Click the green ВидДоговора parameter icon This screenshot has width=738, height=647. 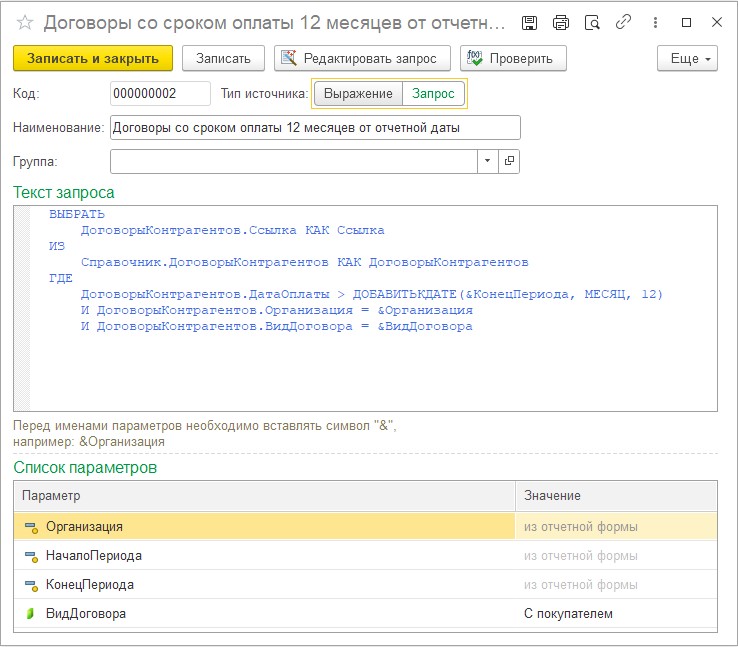pos(30,614)
